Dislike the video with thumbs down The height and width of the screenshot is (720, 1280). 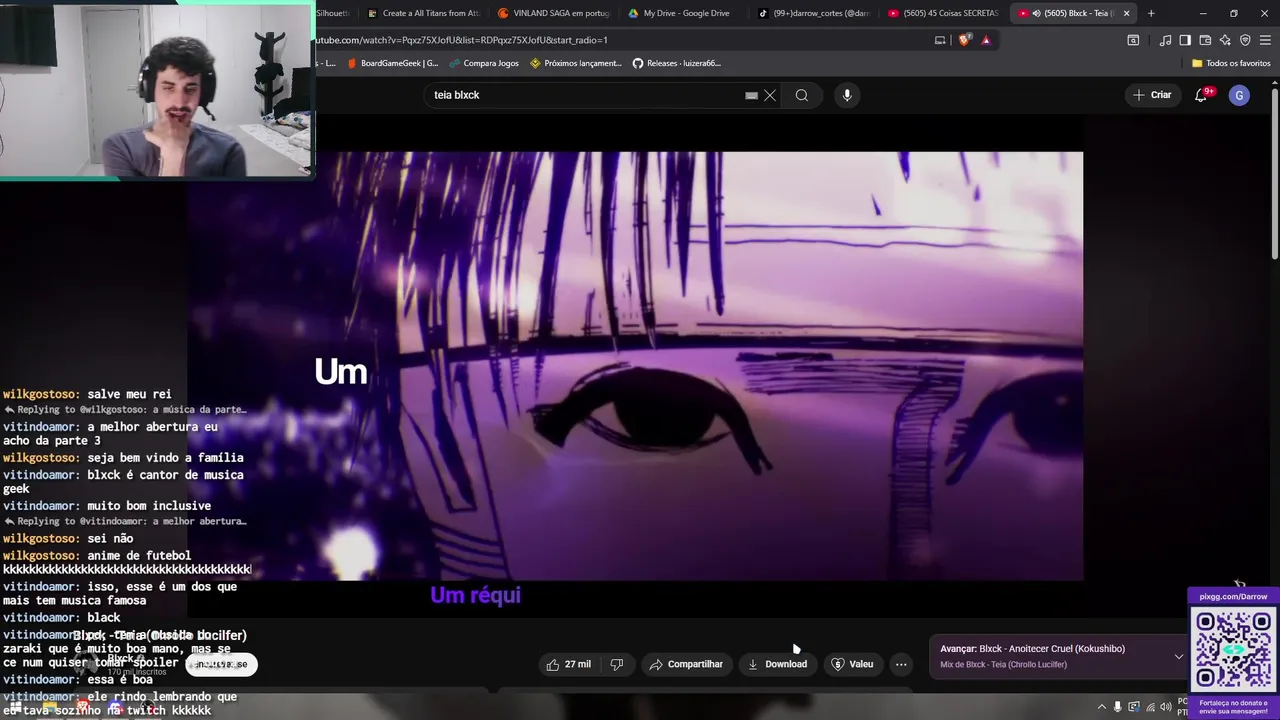pyautogui.click(x=617, y=664)
